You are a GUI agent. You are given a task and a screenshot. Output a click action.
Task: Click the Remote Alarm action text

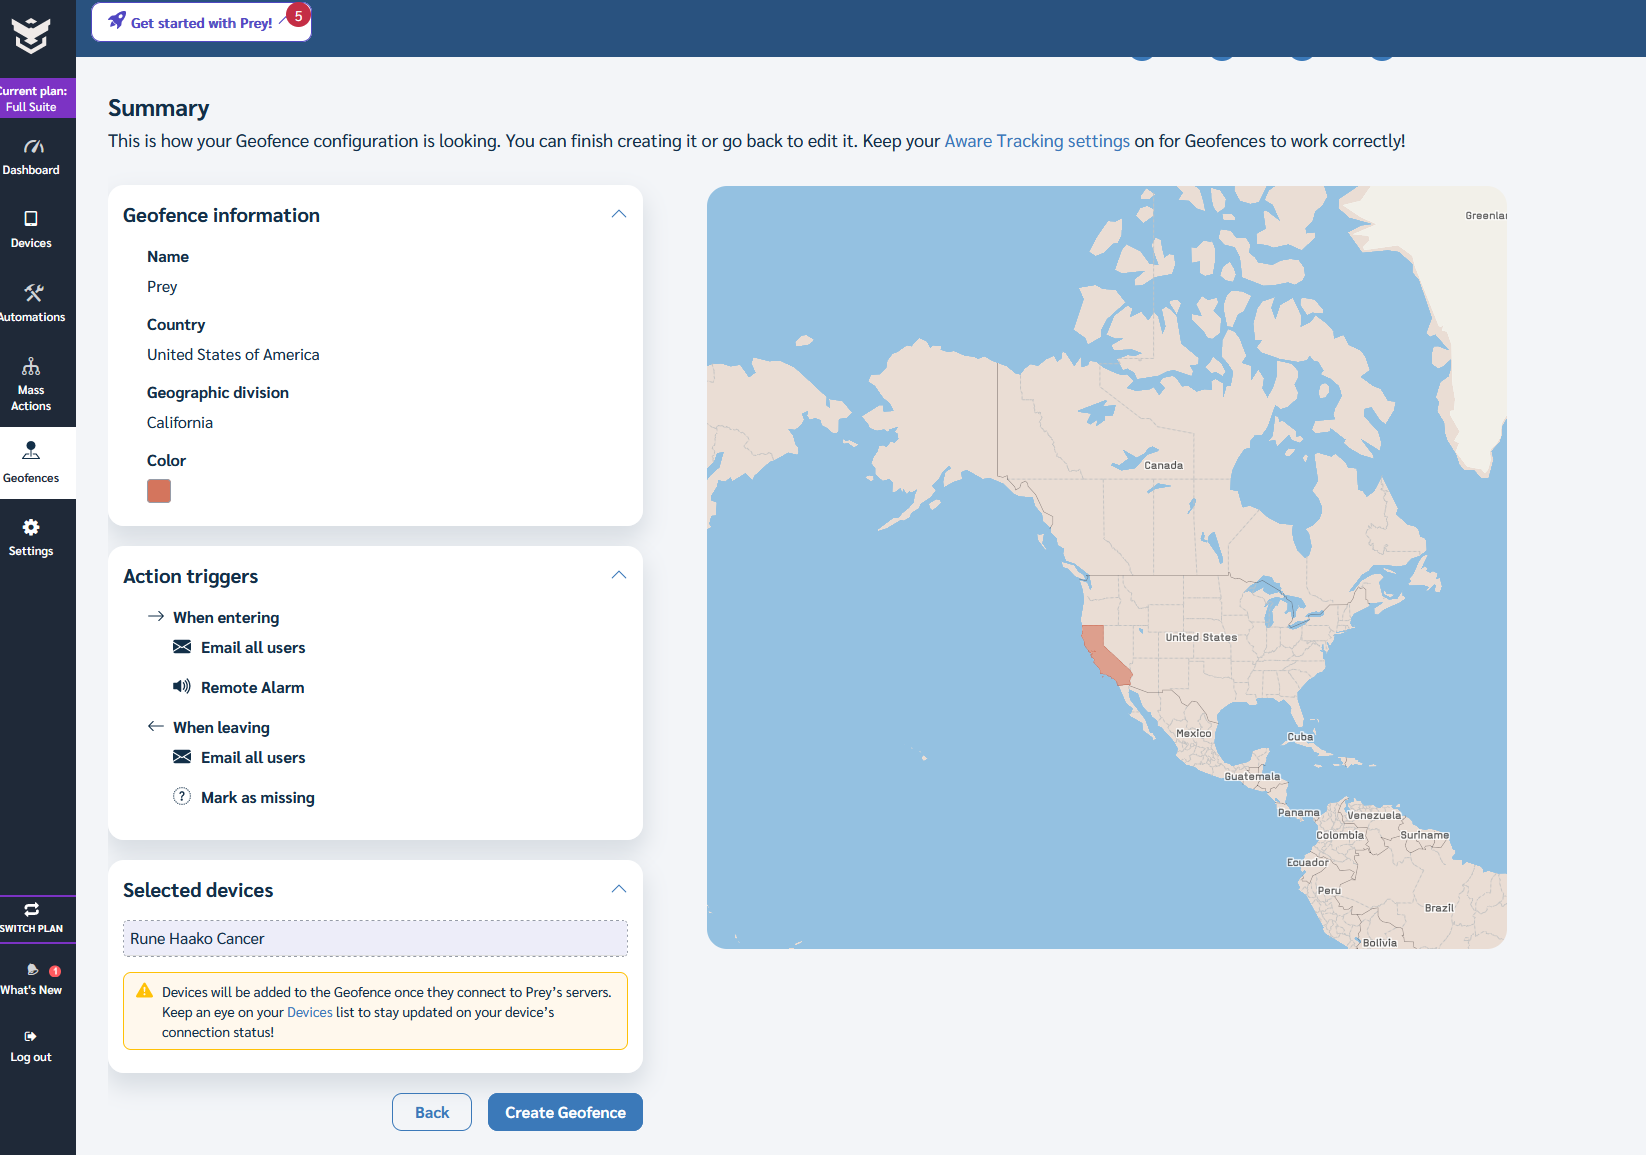[252, 687]
